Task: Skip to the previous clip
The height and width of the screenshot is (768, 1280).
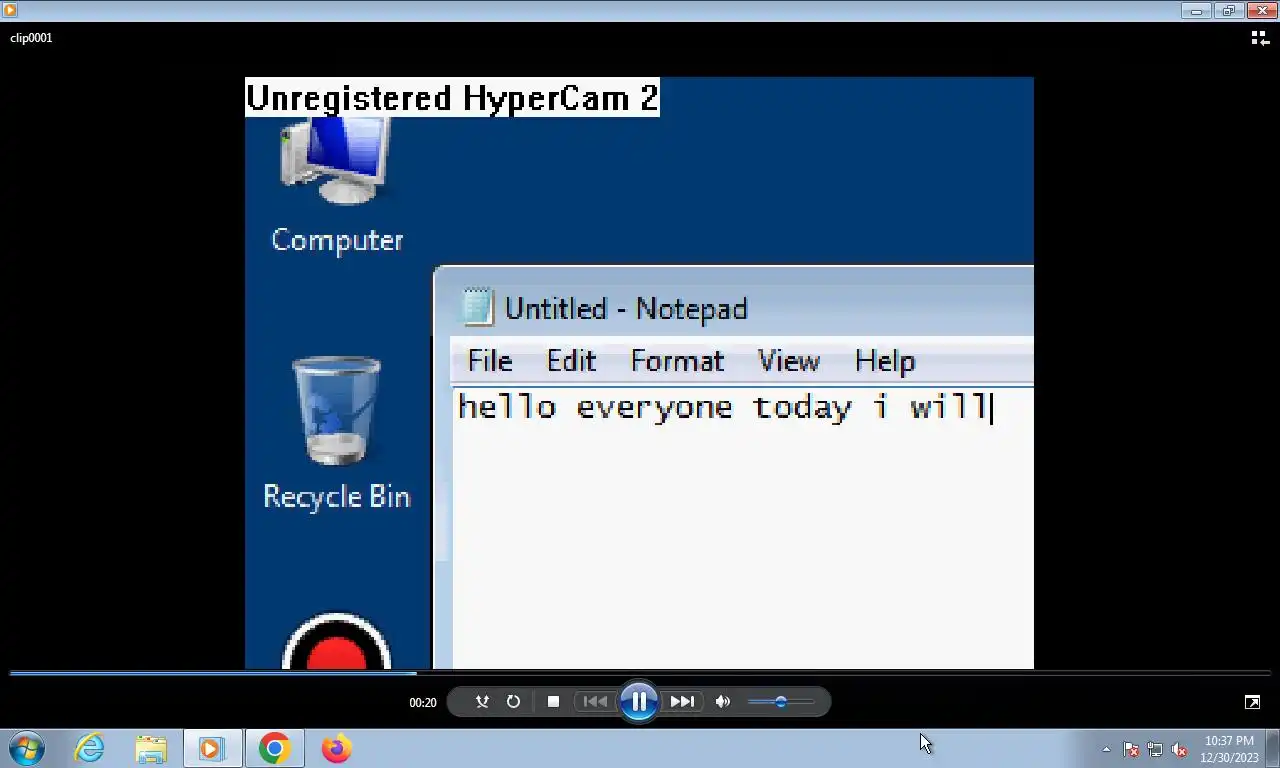Action: pos(595,702)
